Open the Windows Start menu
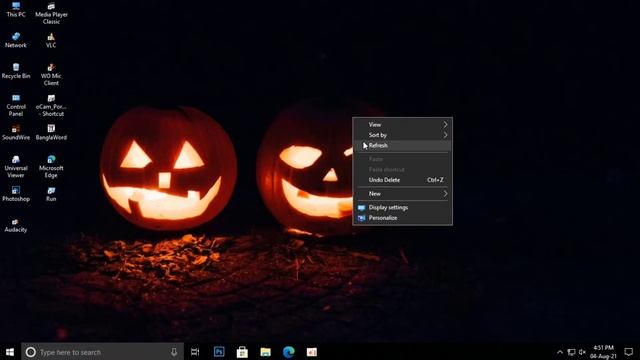The width and height of the screenshot is (640, 360). pyautogui.click(x=10, y=352)
